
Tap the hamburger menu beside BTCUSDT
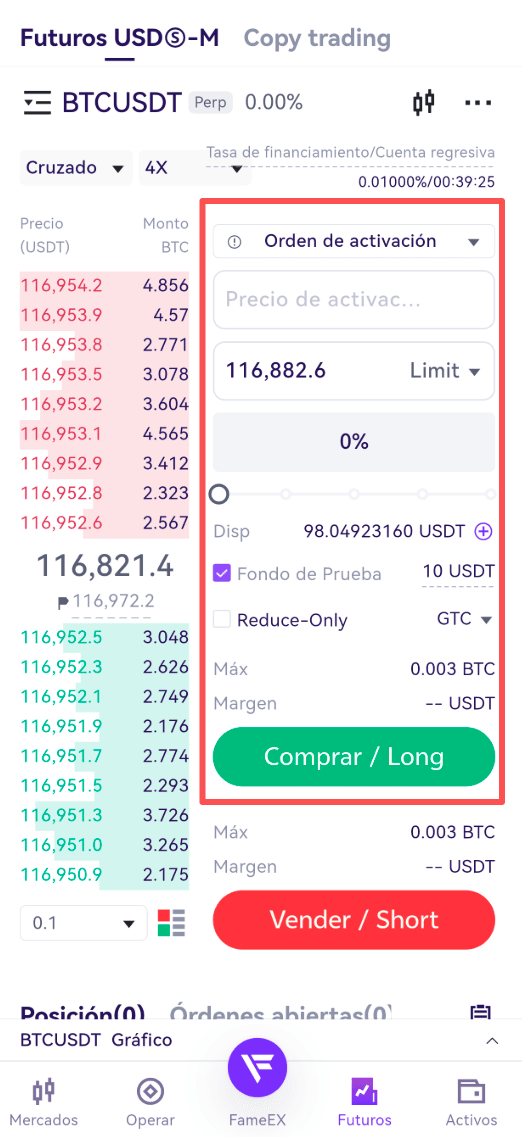point(36,103)
